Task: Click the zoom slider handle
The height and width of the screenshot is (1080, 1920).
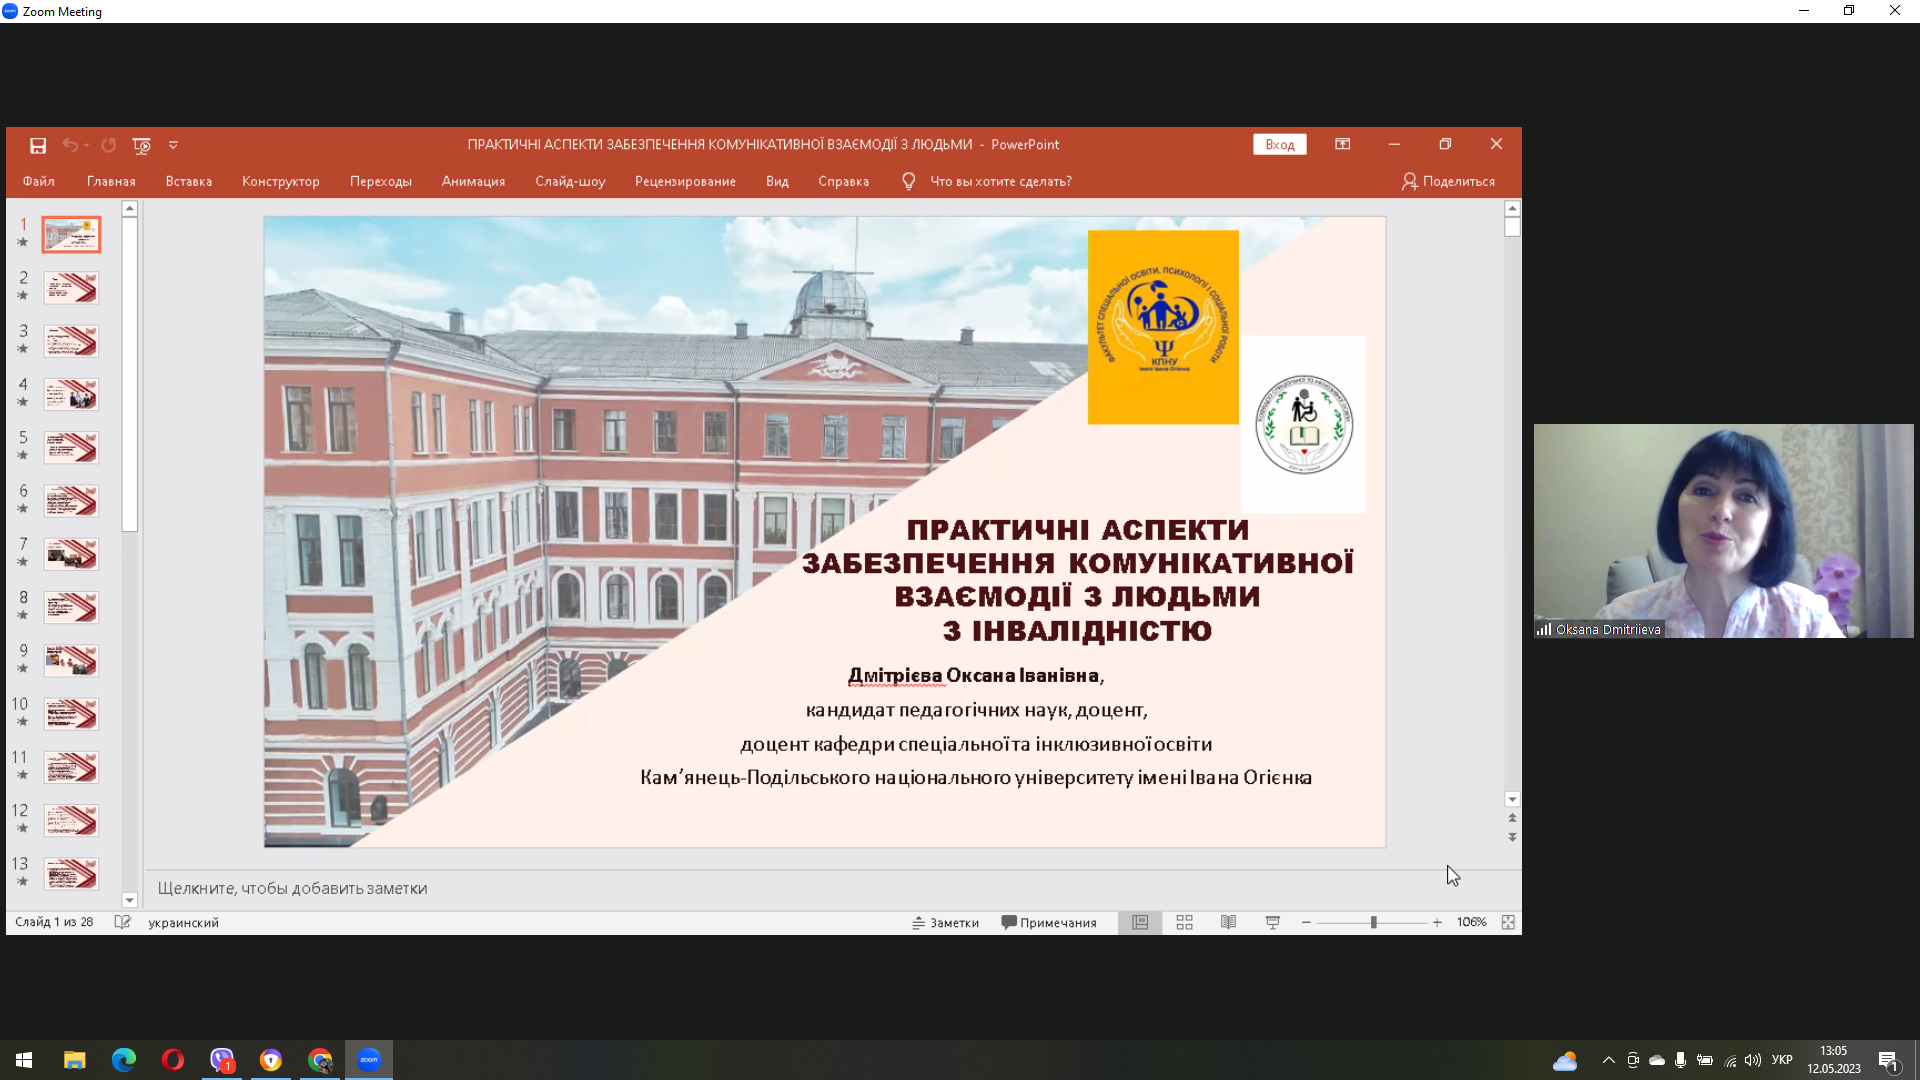Action: pyautogui.click(x=1373, y=922)
